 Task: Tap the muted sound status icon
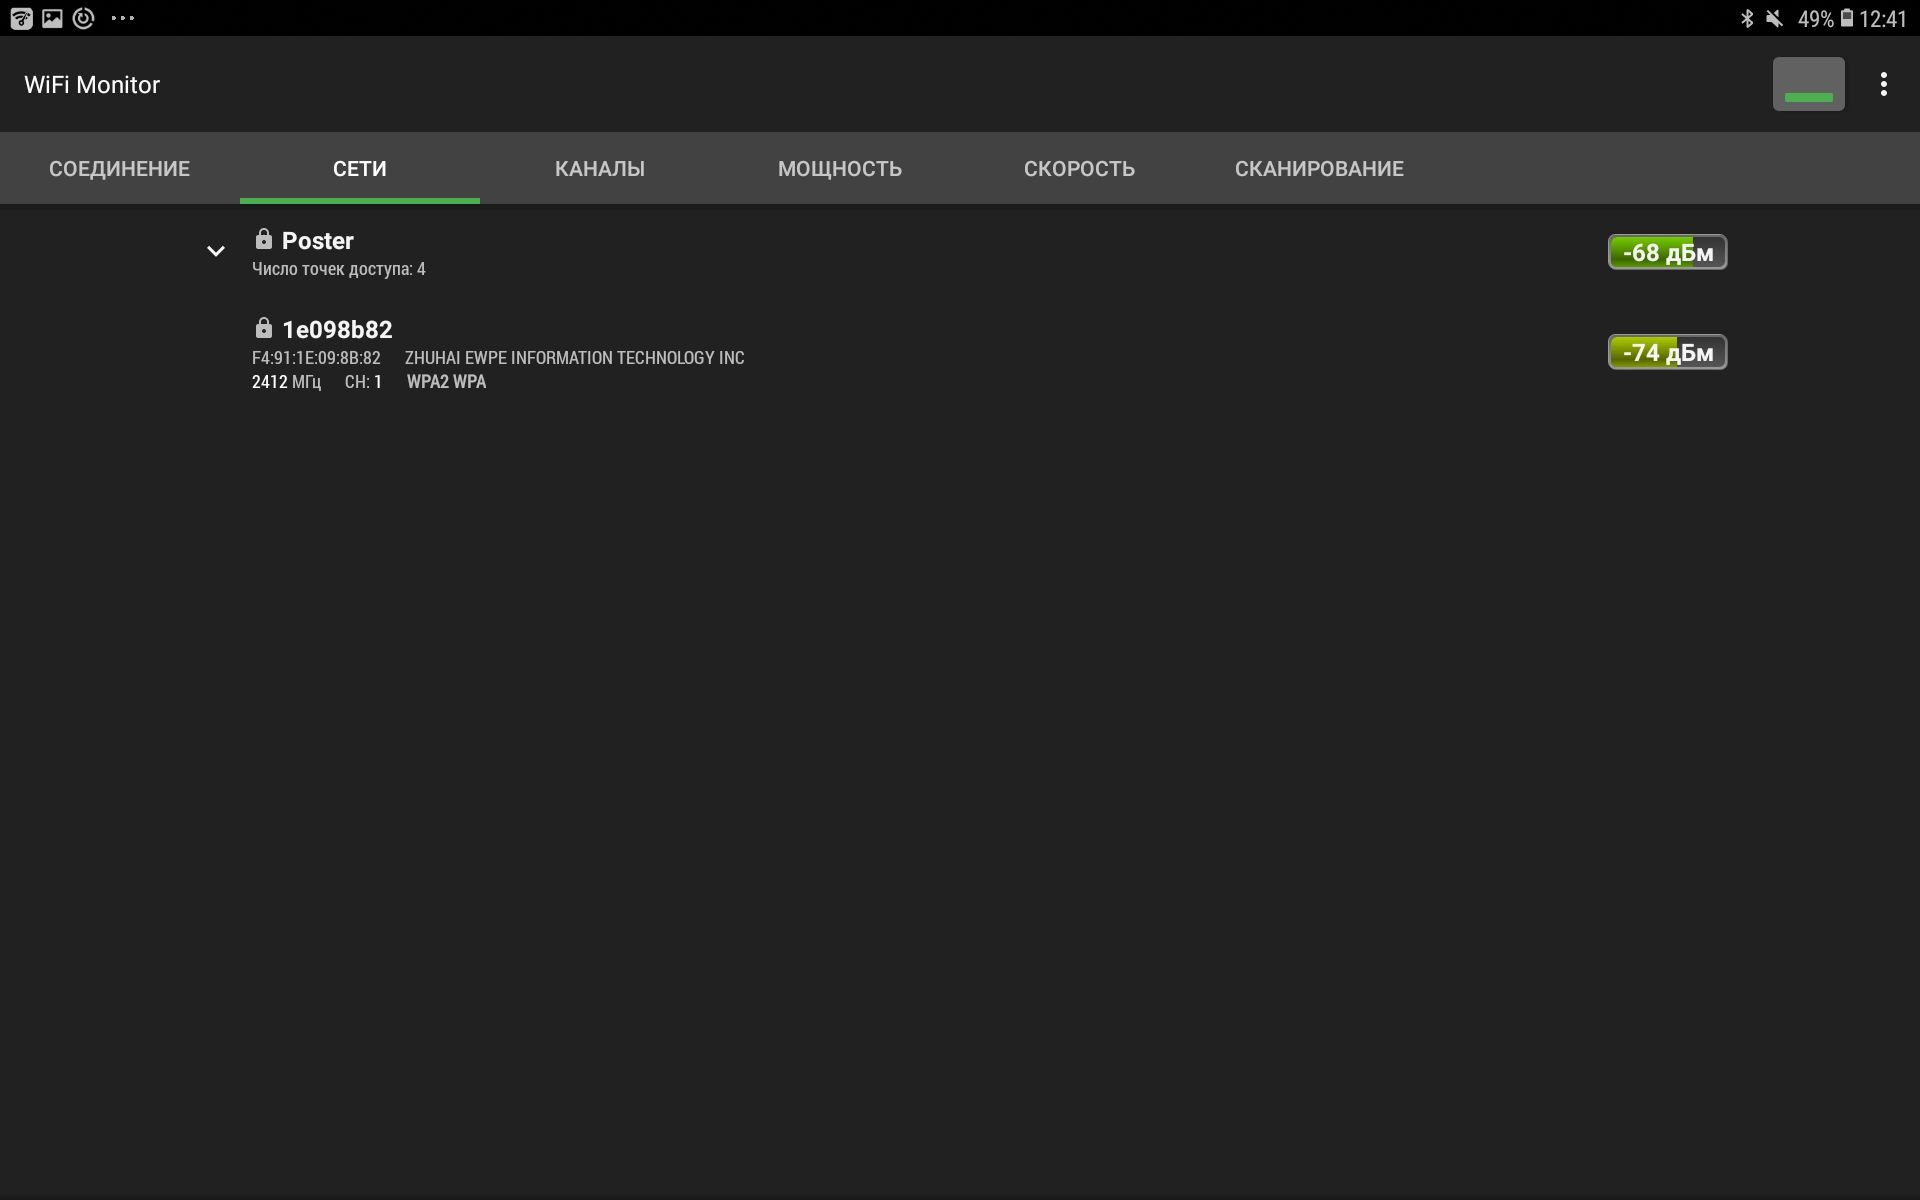(1774, 19)
